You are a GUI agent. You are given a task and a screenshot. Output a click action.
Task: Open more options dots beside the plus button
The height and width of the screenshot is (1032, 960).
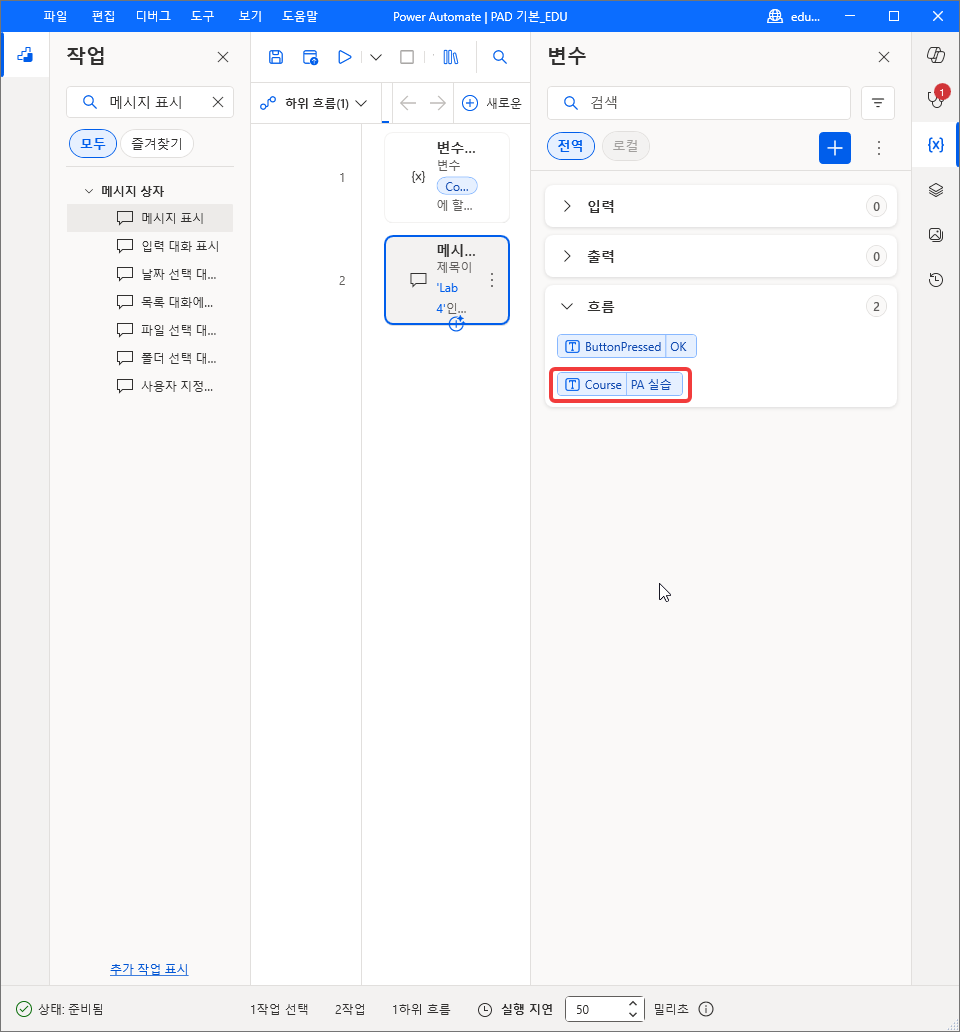point(878,147)
